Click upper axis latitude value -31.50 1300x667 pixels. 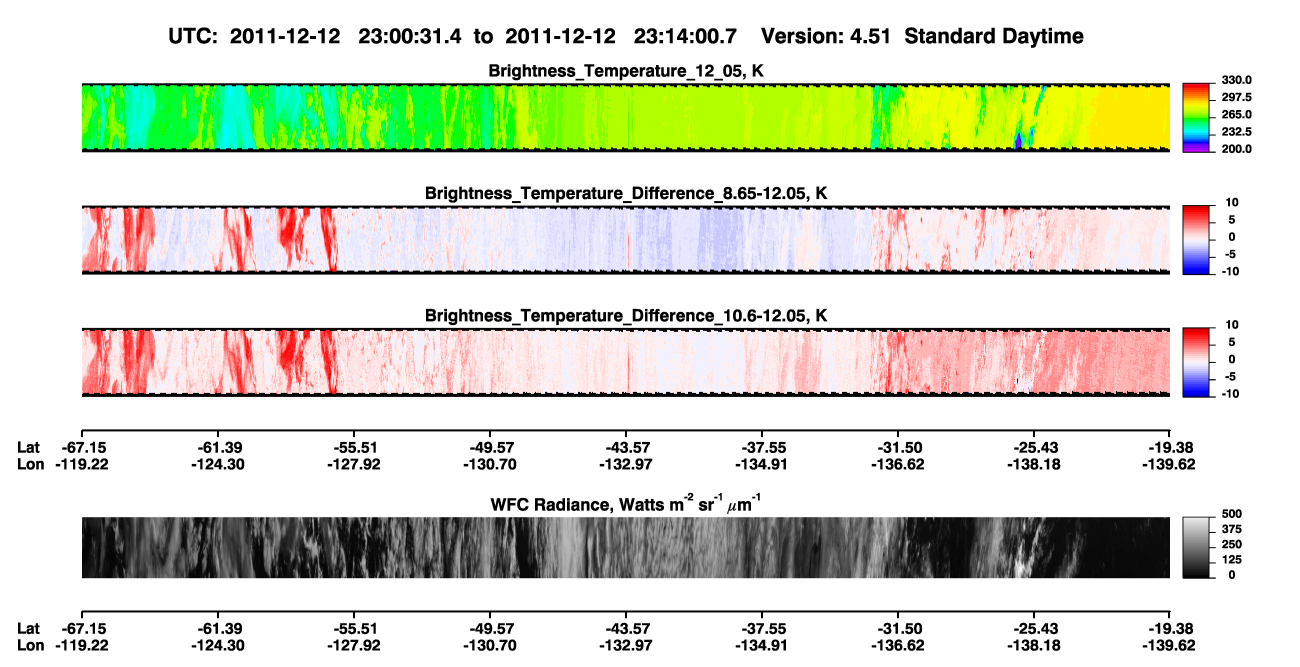[897, 447]
